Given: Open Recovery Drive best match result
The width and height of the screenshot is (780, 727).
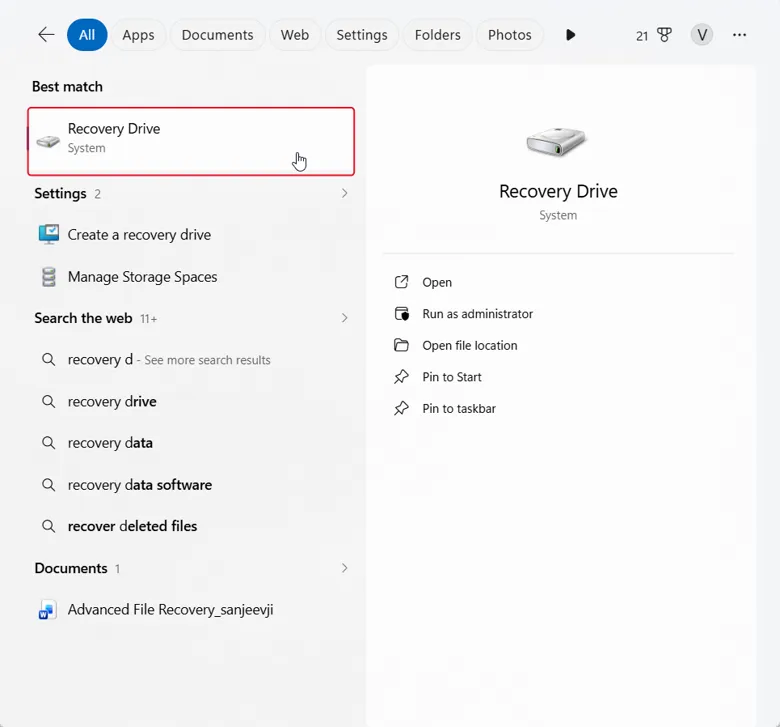Looking at the screenshot, I should point(191,141).
